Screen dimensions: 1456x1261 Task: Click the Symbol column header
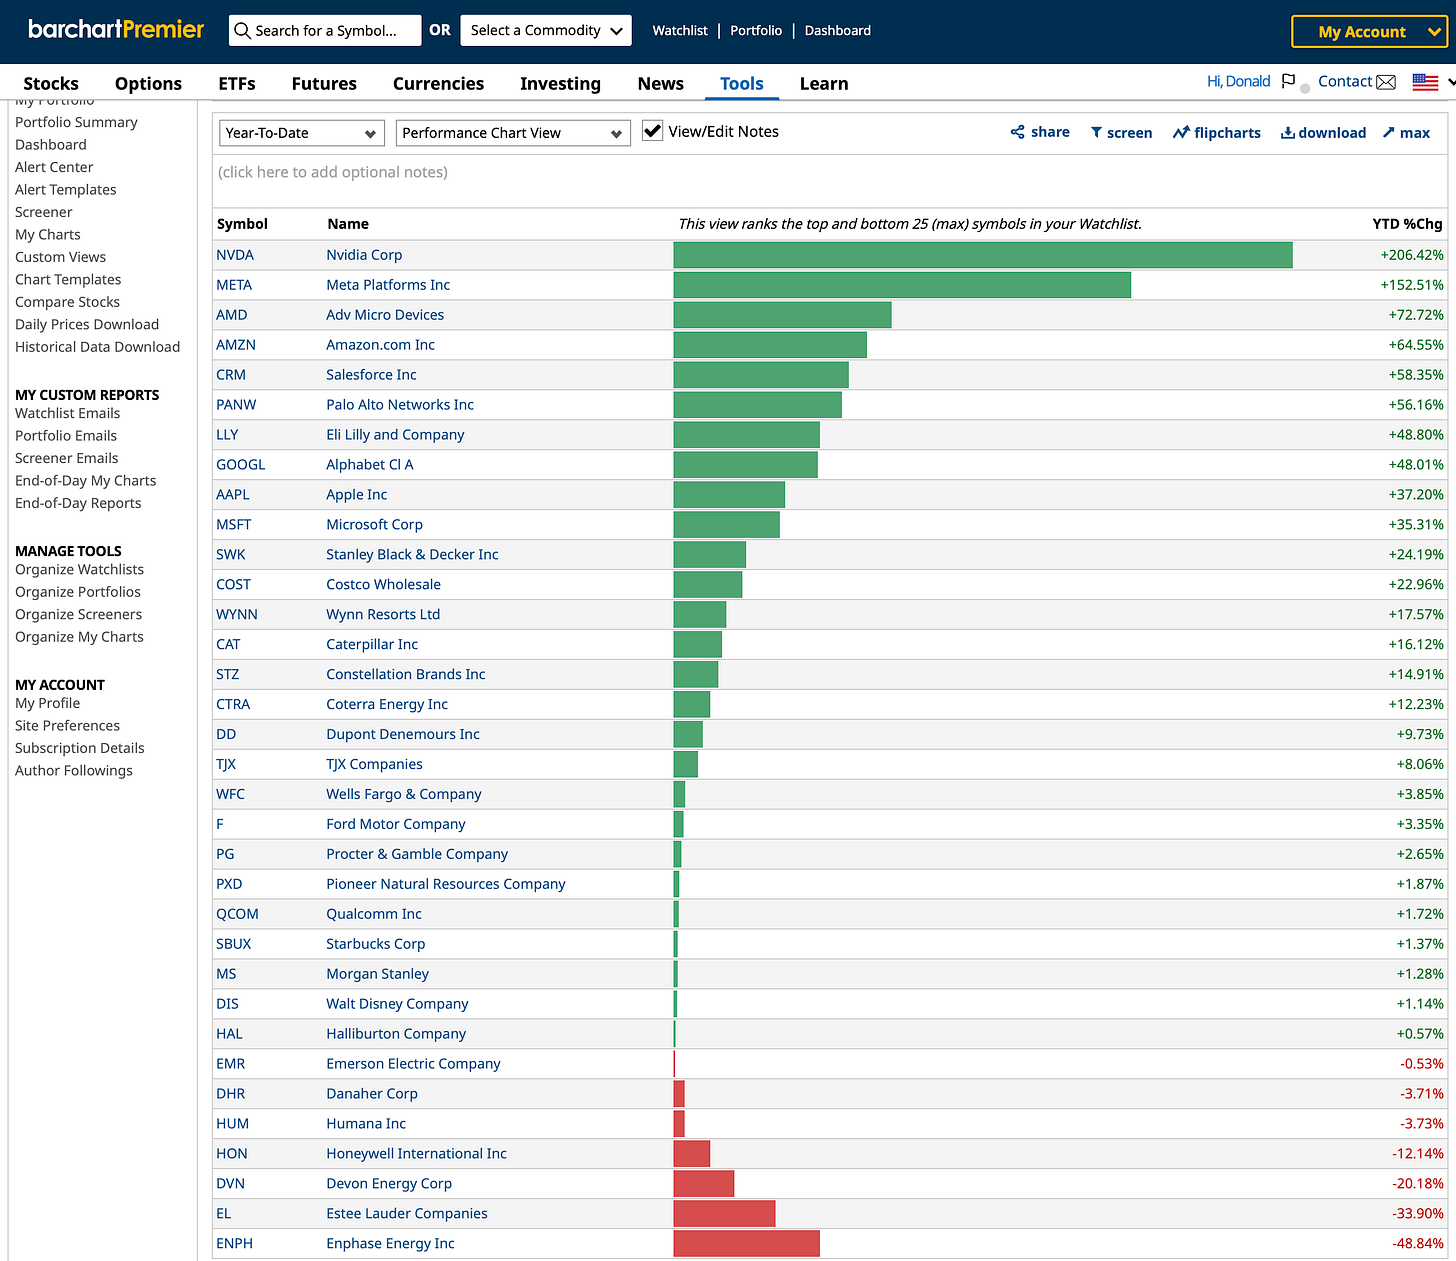coord(242,224)
